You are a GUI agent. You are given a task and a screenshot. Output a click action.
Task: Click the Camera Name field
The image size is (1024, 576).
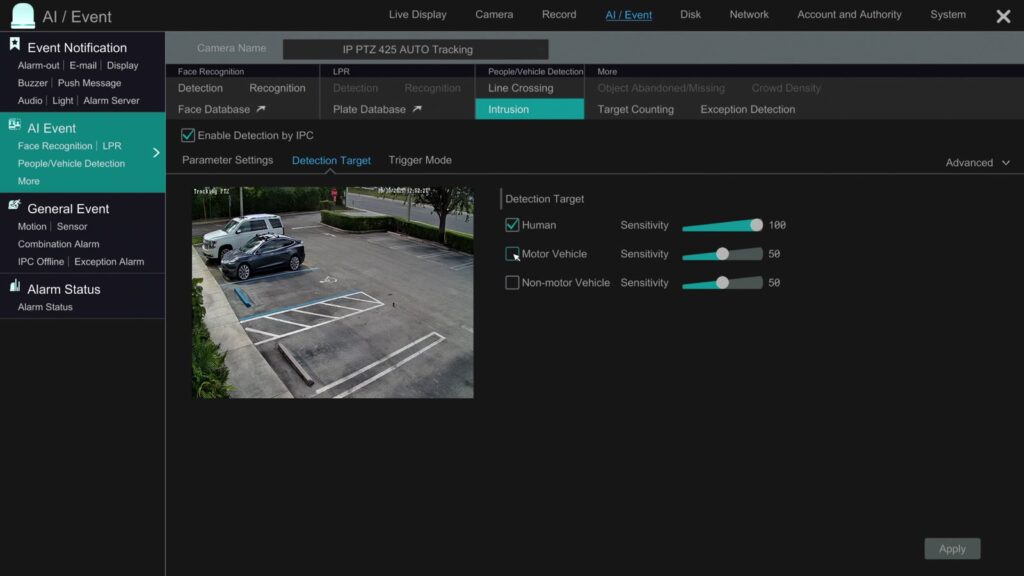(415, 49)
